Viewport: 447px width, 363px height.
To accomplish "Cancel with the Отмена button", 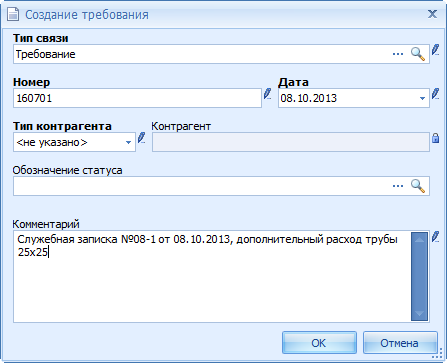I will [400, 343].
